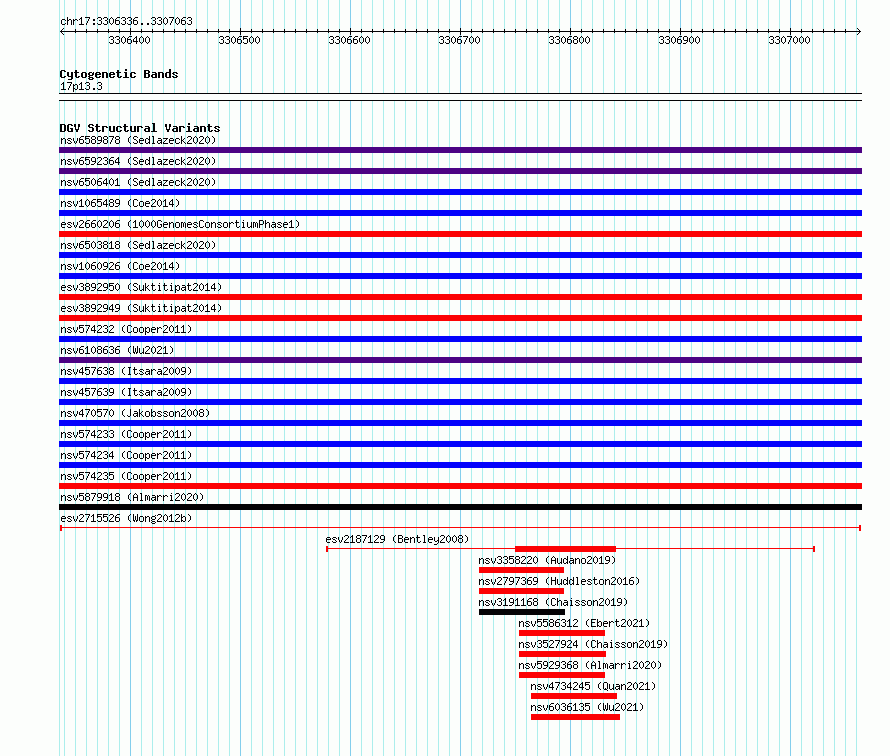890x756 pixels.
Task: Open esv3892949 (Suktitipat2014) variant
Action: [141, 308]
